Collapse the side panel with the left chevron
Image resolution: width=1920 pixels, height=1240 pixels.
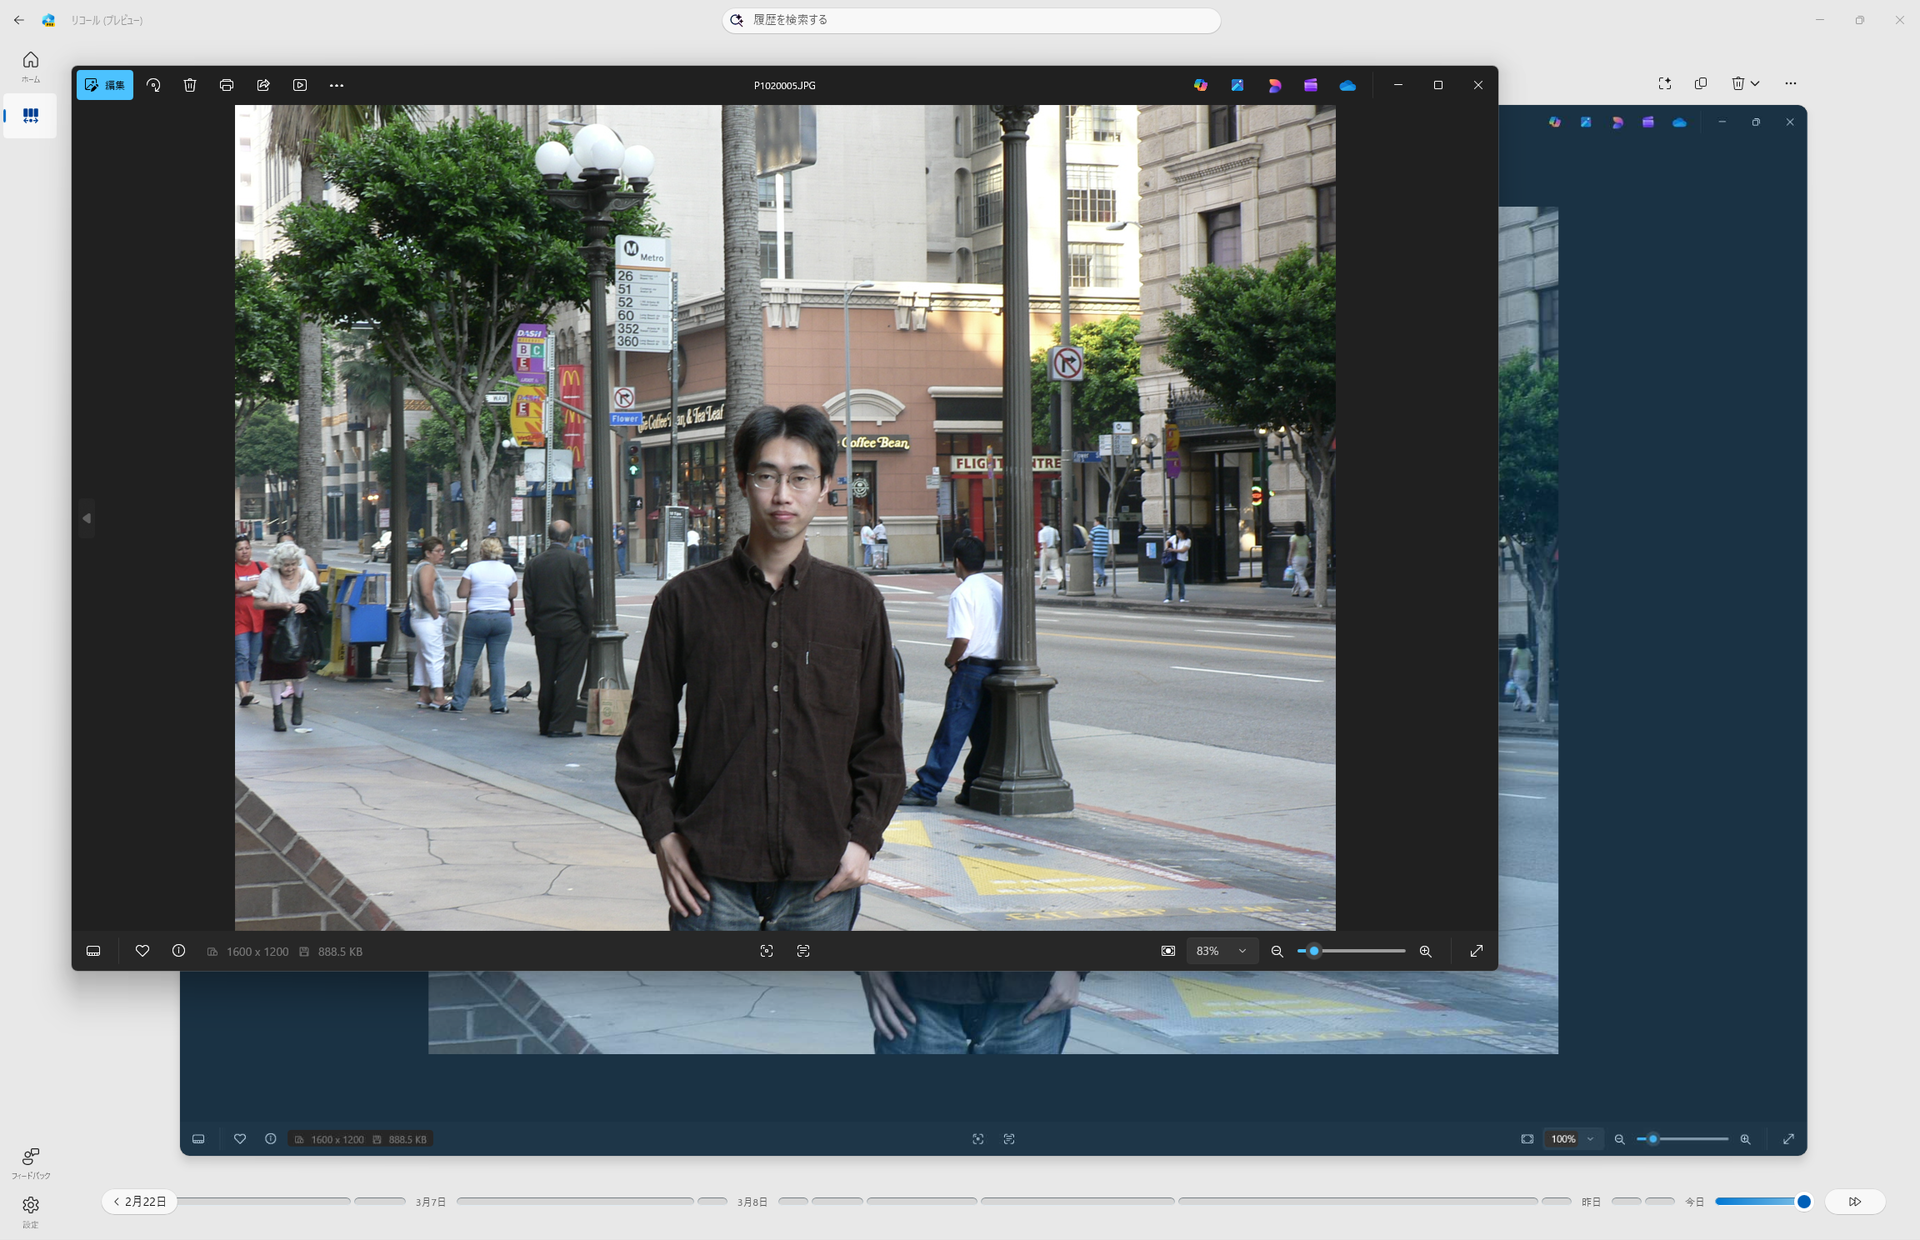[x=87, y=518]
